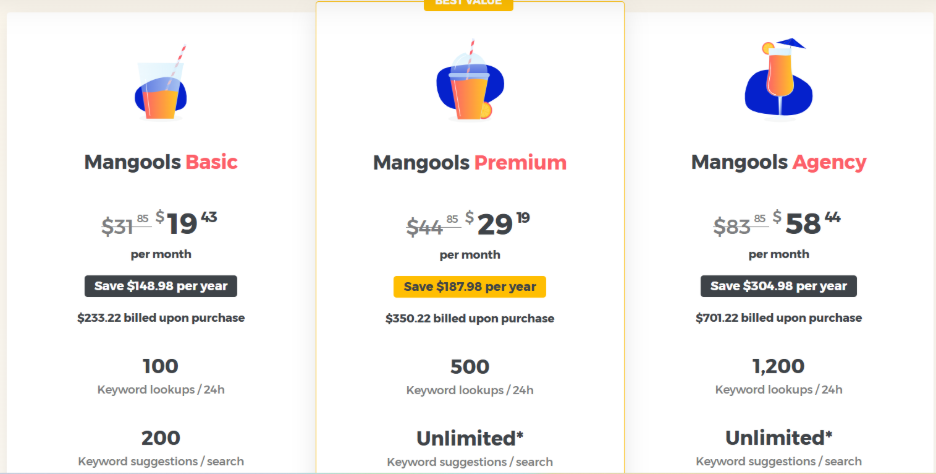Image resolution: width=936 pixels, height=474 pixels.
Task: Click the Save $304.98 per year badge
Action: click(778, 286)
